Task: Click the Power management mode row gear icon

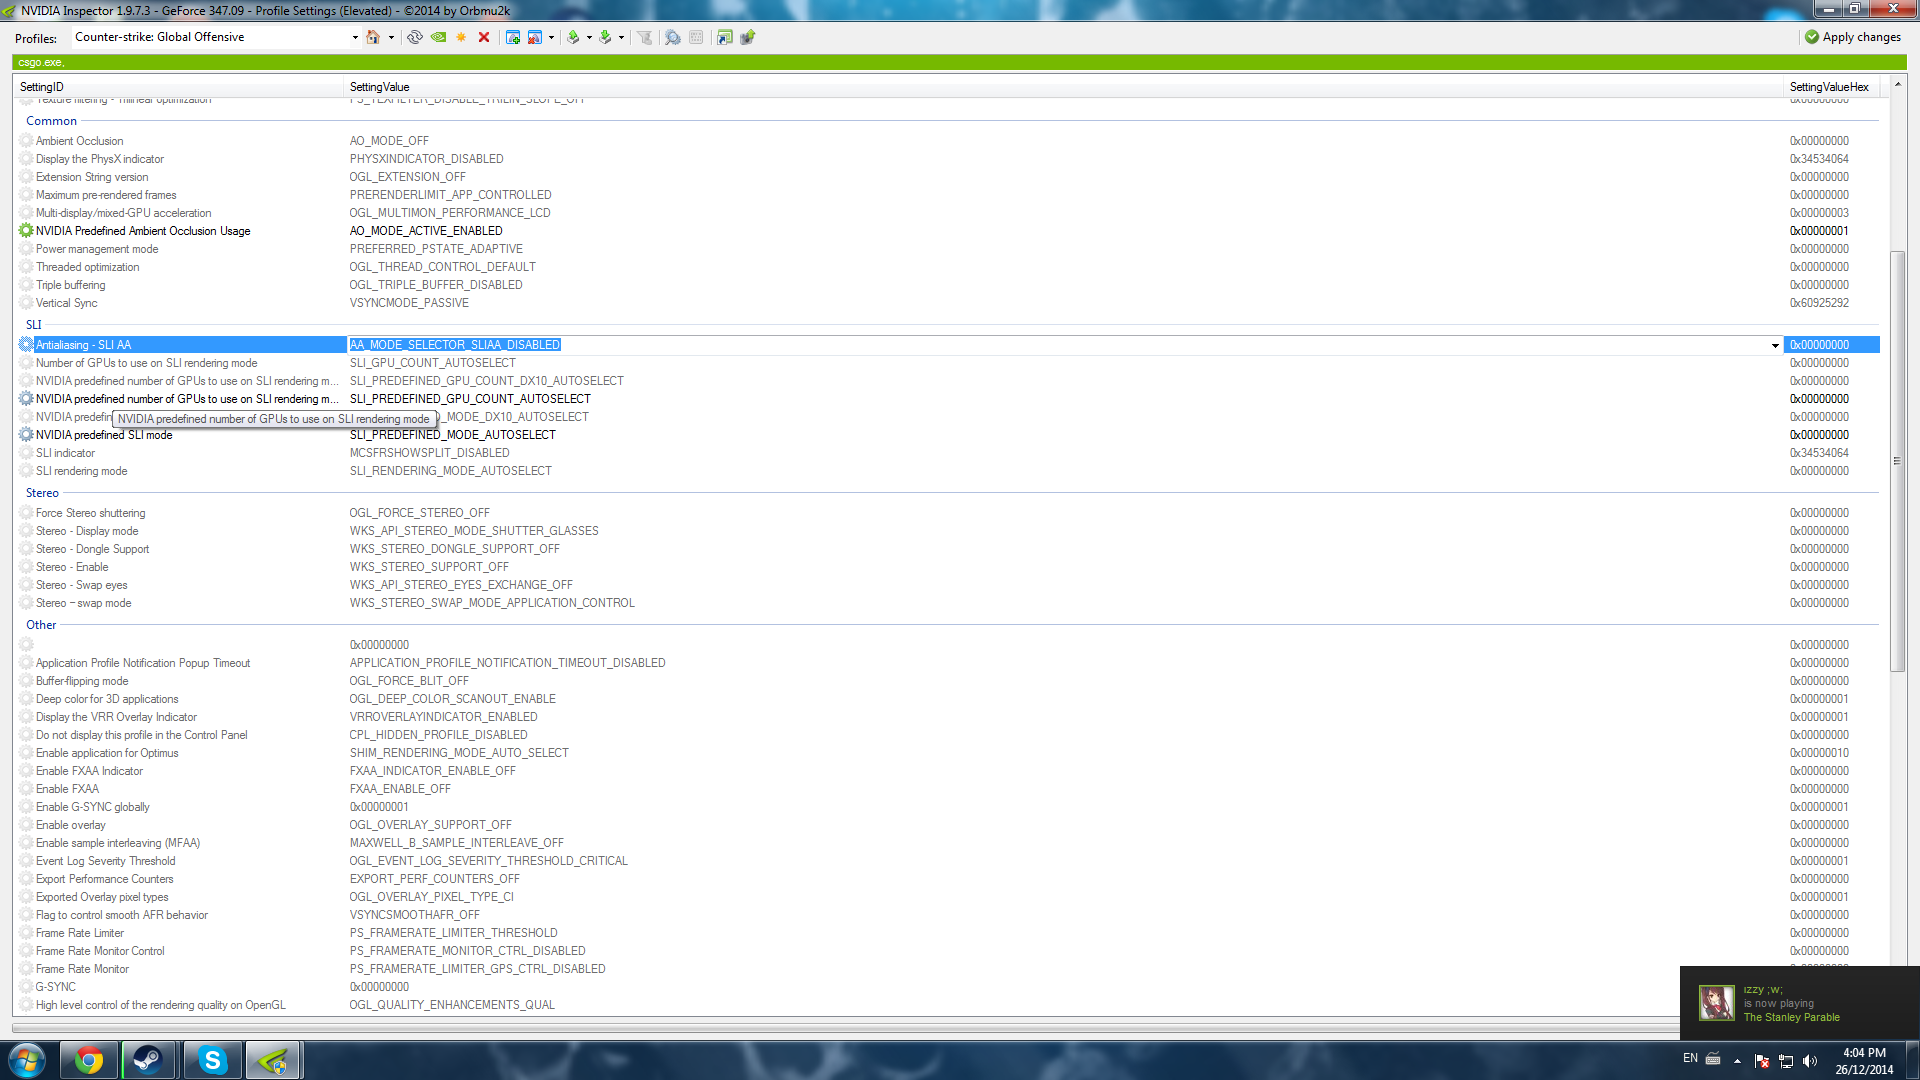Action: click(x=26, y=249)
